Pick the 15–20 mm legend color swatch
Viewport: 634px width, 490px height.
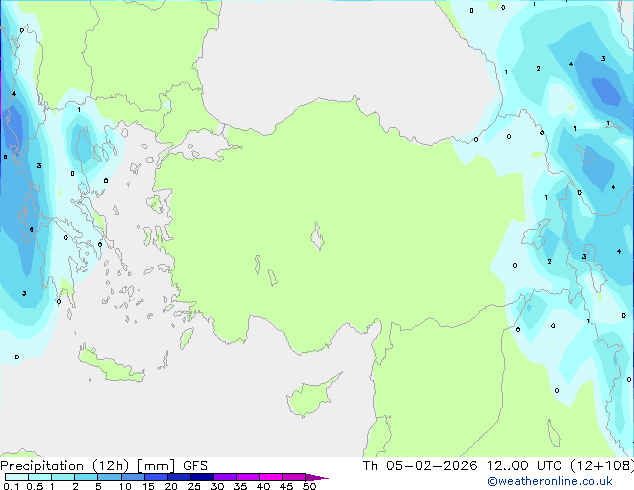click(x=156, y=477)
